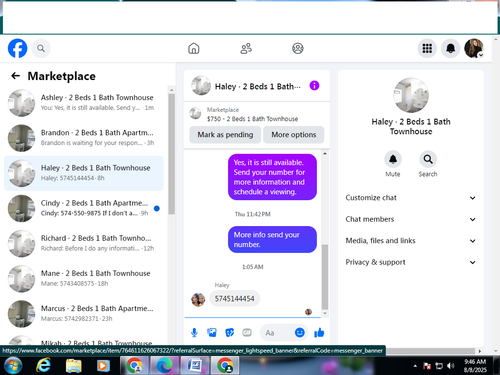Click the More options button

293,135
